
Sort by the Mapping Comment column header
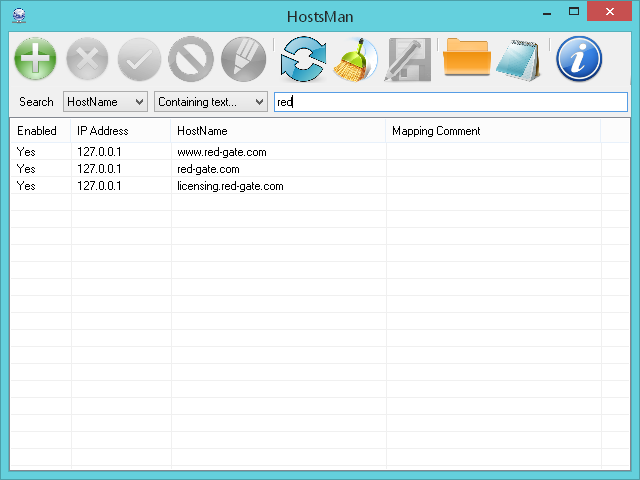pyautogui.click(x=493, y=131)
